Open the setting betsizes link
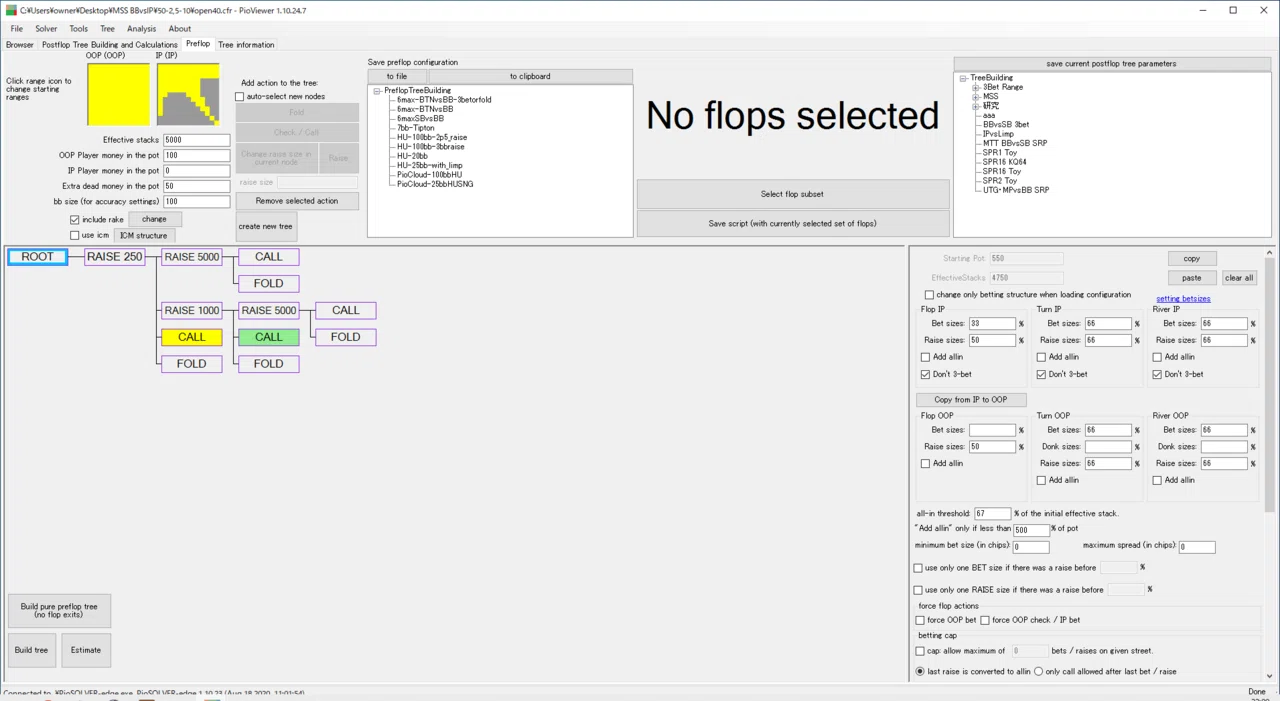This screenshot has height=701, width=1280. 1183,299
